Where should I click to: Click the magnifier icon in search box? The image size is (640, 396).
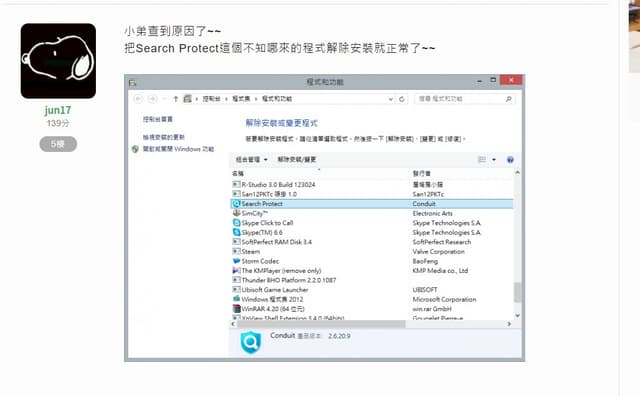[509, 99]
